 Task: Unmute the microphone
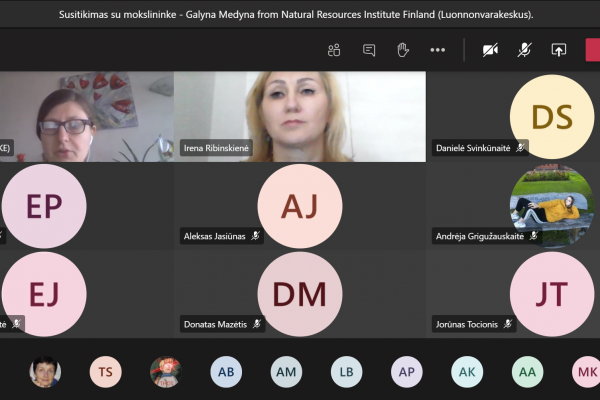pyautogui.click(x=524, y=50)
